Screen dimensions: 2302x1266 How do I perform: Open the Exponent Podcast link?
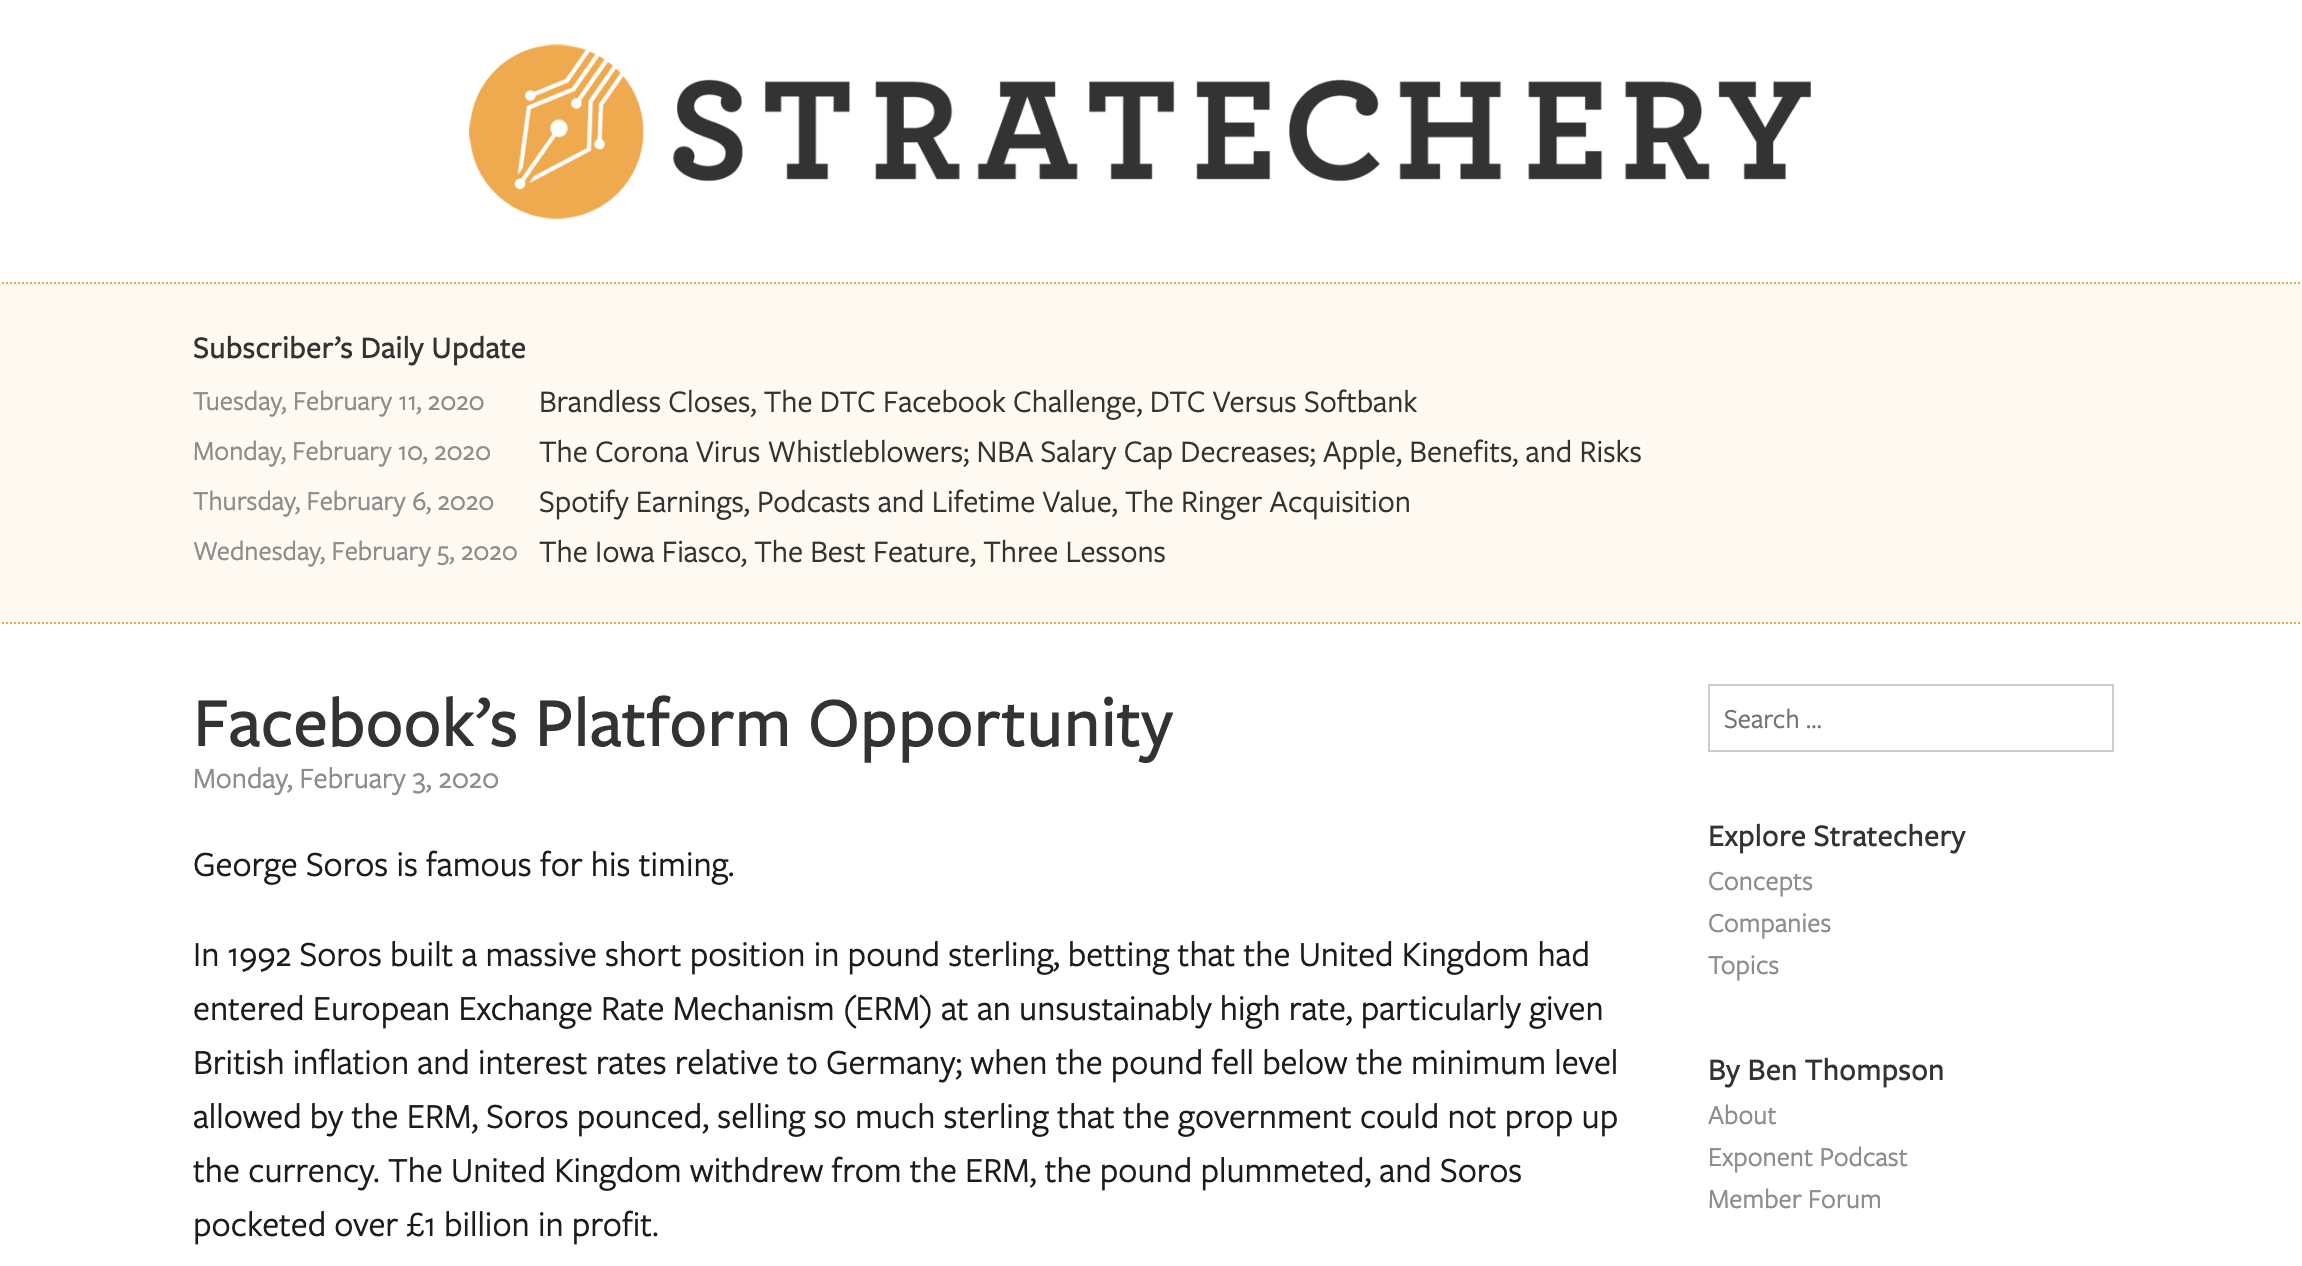coord(1806,1157)
